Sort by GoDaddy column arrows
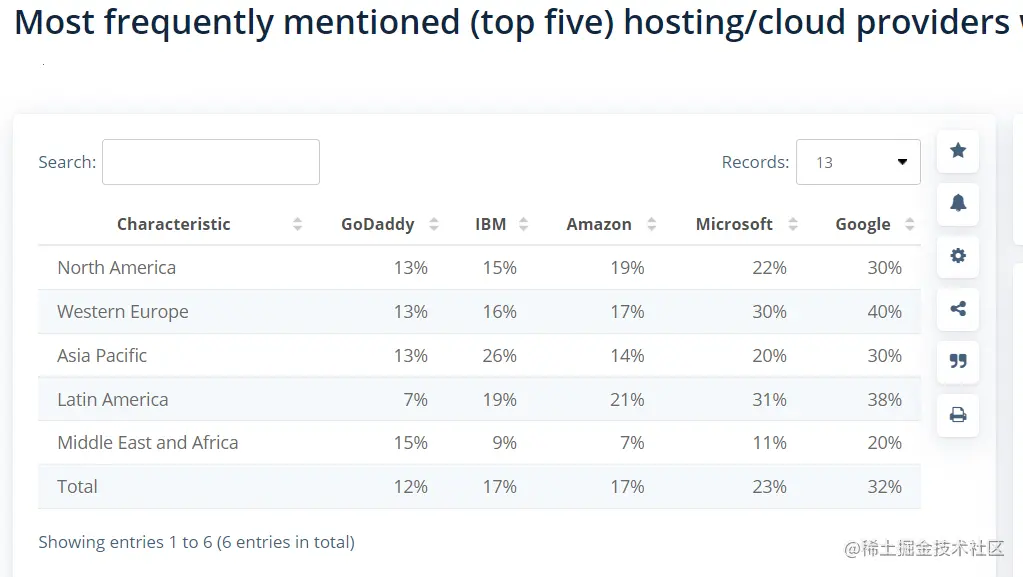Screen dimensions: 1023x577 [434, 224]
